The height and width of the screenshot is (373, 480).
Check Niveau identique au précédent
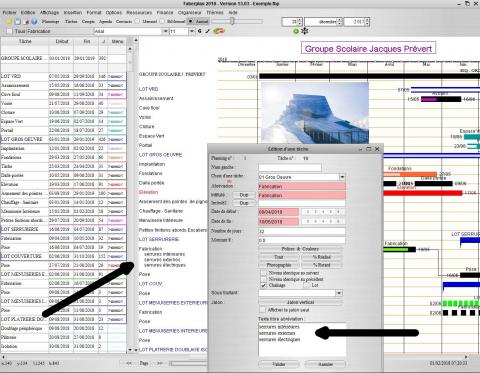point(263,279)
